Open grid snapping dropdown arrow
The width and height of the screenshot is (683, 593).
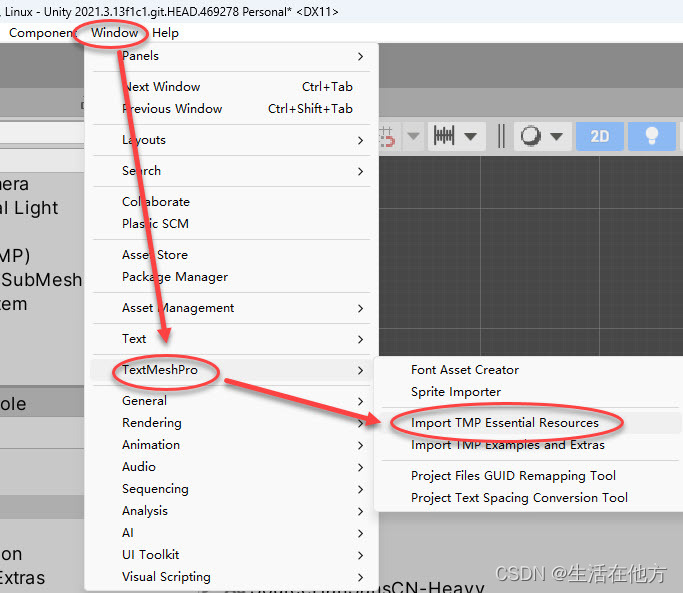(x=413, y=136)
